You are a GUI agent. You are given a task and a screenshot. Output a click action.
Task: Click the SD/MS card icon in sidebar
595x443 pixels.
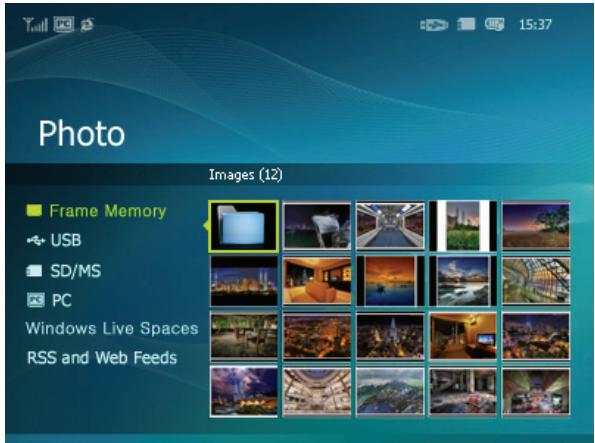click(34, 271)
